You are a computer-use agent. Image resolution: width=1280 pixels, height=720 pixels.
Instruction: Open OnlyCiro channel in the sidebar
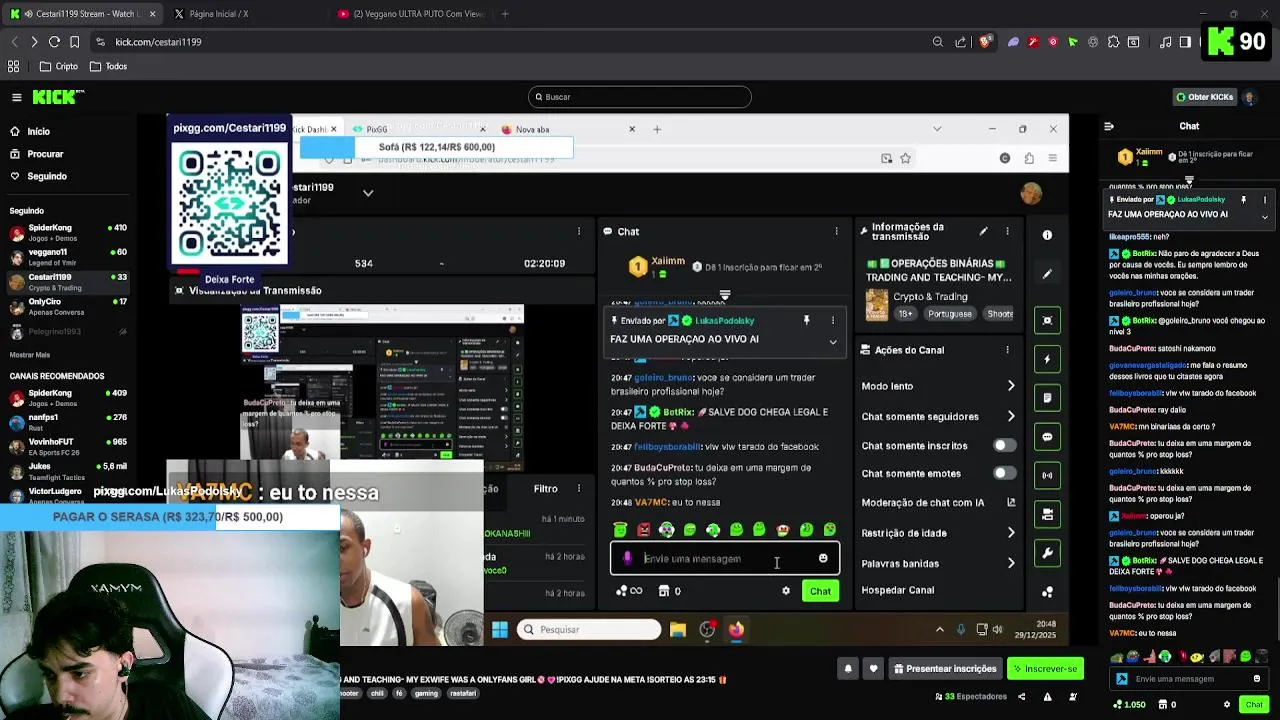[x=68, y=306]
